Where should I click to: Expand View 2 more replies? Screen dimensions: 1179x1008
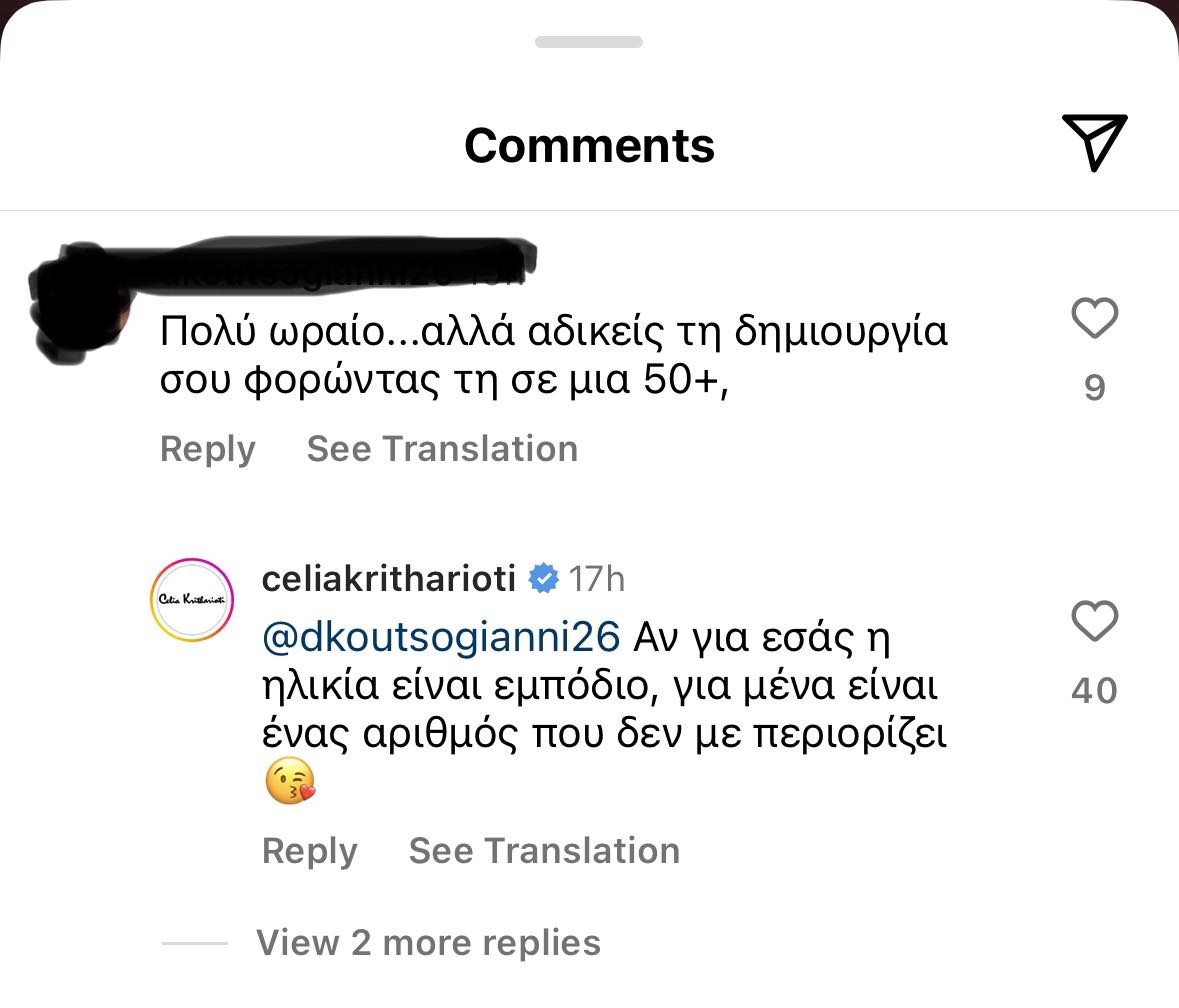[428, 943]
